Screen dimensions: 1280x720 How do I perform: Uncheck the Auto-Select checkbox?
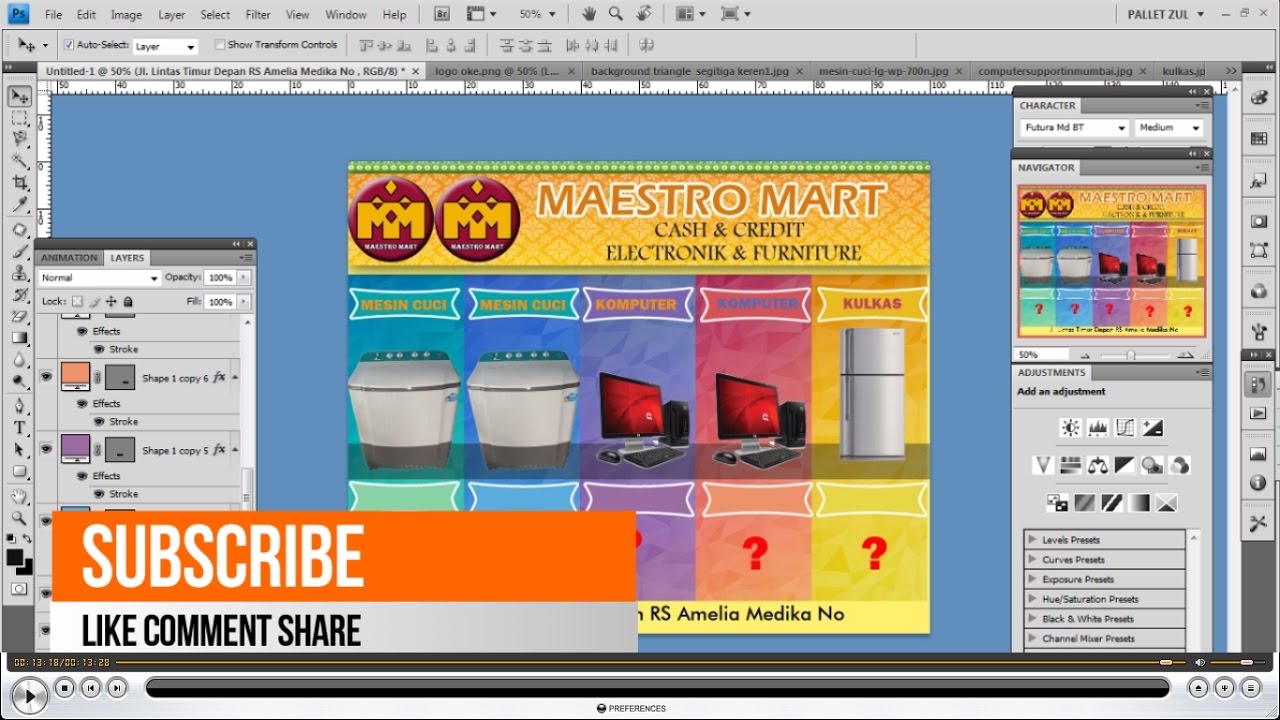click(x=69, y=45)
